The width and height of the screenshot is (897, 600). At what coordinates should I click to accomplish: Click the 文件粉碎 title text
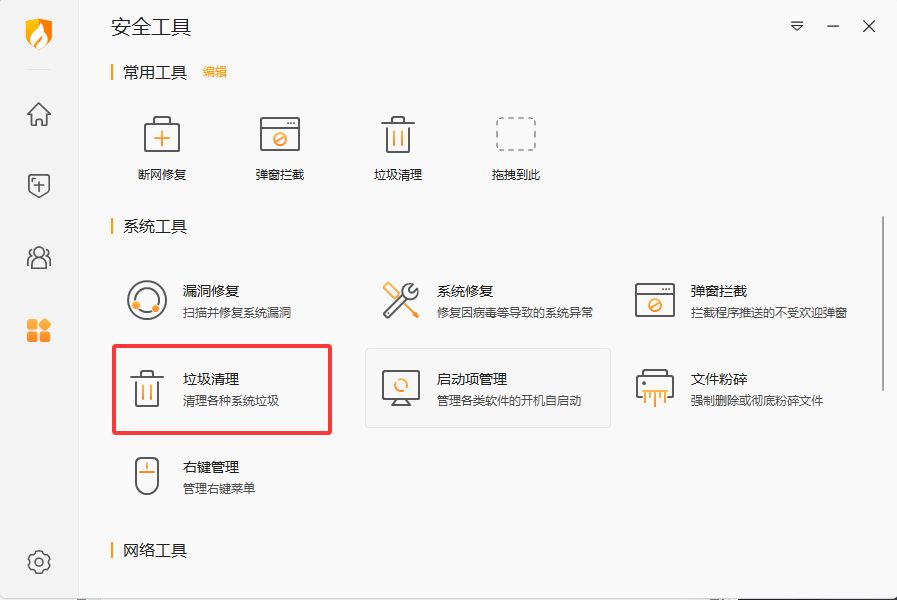click(x=719, y=379)
